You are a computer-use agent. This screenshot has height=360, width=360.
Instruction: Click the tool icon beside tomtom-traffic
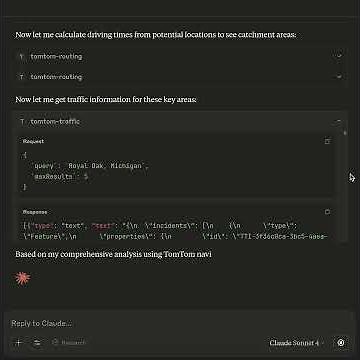[22, 122]
